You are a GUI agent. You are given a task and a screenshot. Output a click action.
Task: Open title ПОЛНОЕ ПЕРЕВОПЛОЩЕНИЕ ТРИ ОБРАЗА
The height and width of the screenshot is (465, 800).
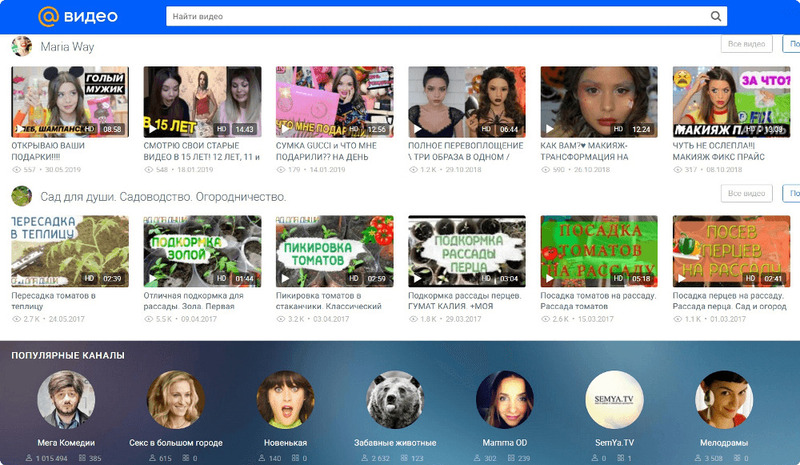tap(466, 151)
